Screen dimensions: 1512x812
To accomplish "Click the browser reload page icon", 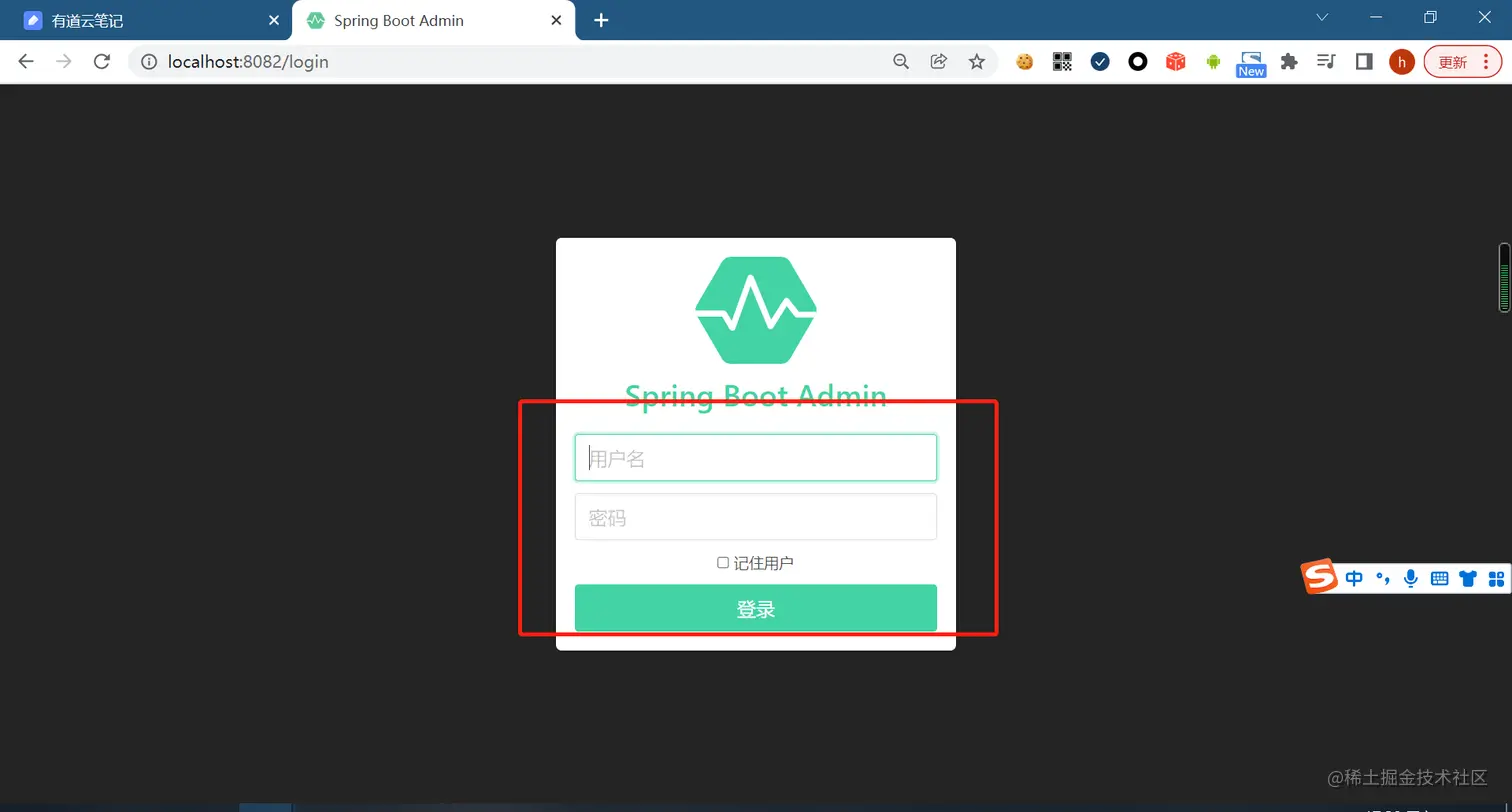I will (101, 62).
